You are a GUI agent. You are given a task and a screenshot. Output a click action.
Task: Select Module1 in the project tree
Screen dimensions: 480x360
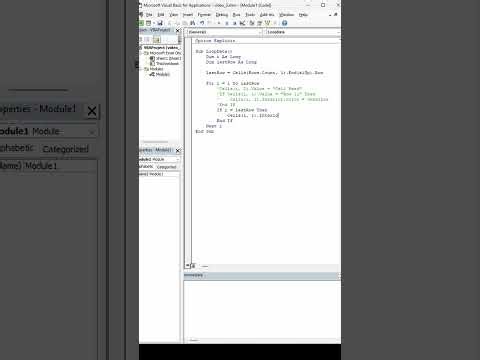click(163, 74)
